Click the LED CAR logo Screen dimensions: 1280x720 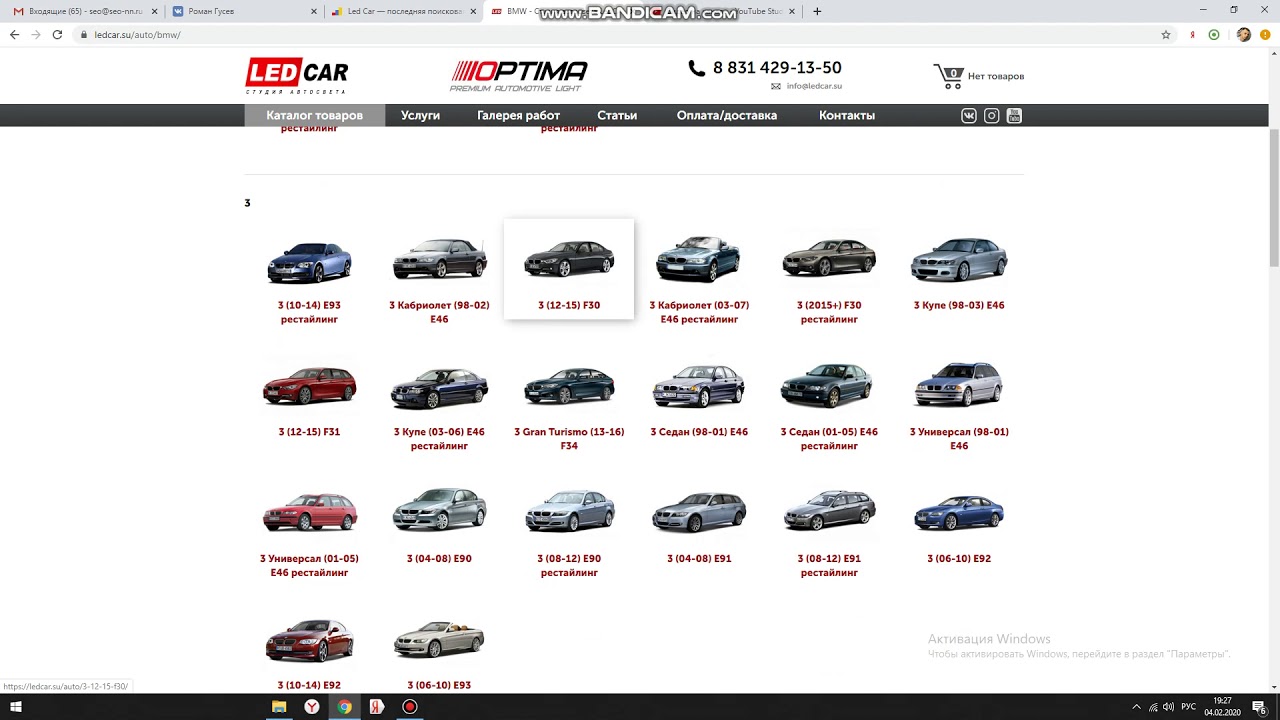(x=297, y=75)
